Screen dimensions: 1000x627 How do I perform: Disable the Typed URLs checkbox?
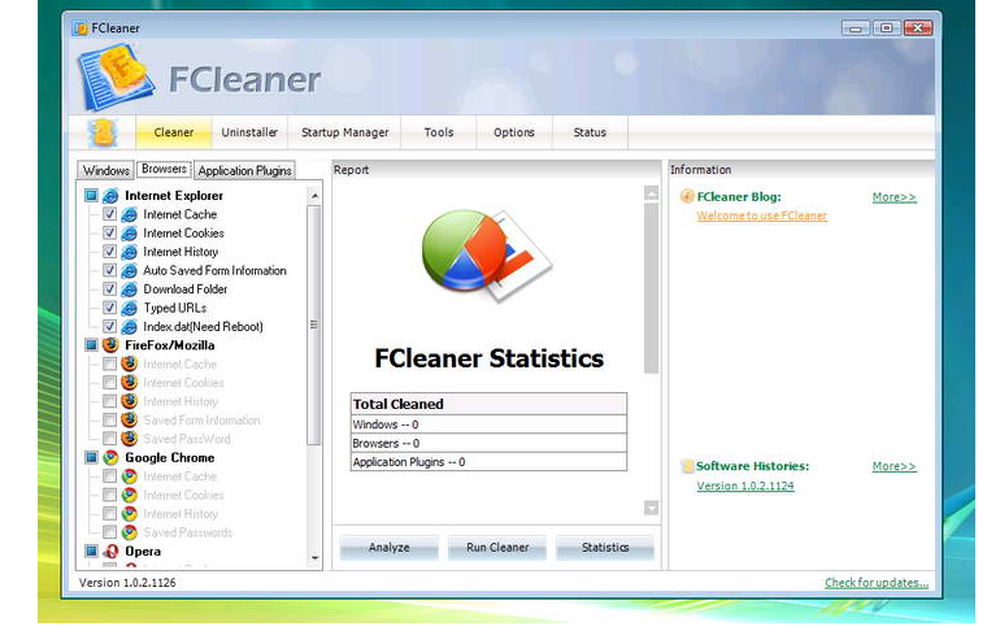click(108, 308)
